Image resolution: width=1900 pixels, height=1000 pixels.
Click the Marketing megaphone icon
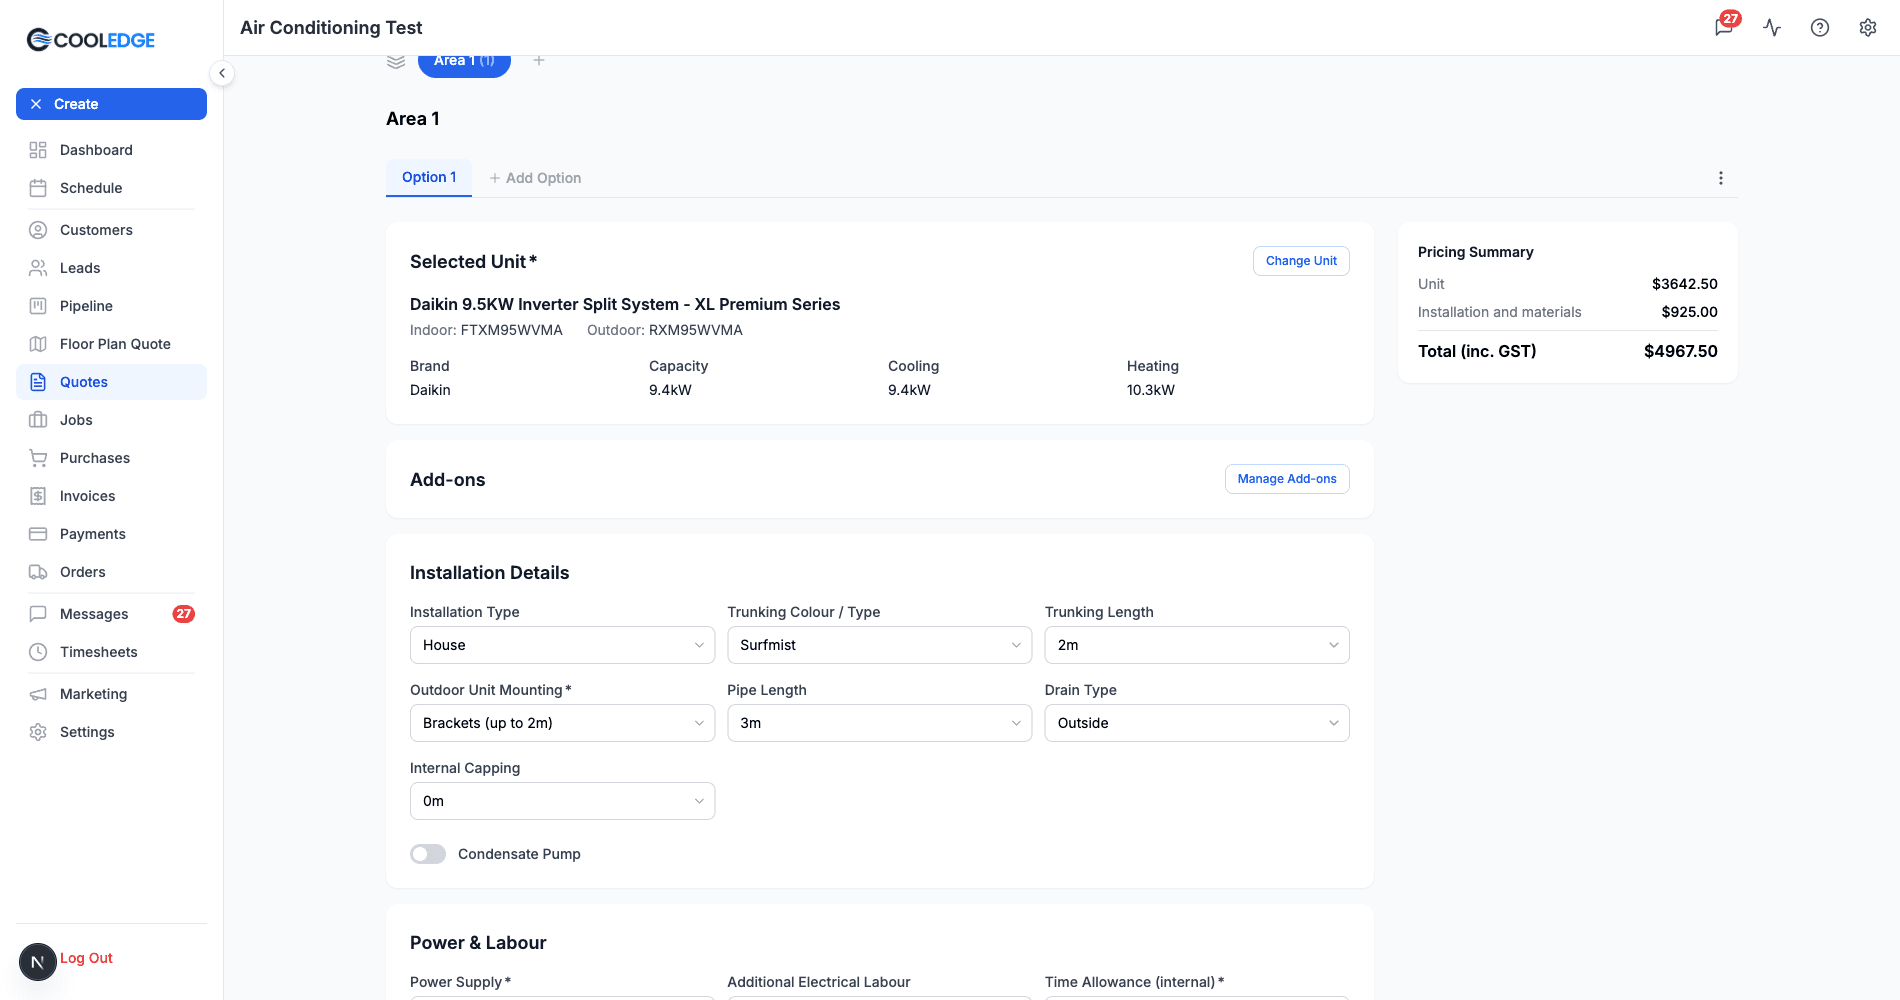[x=38, y=694]
